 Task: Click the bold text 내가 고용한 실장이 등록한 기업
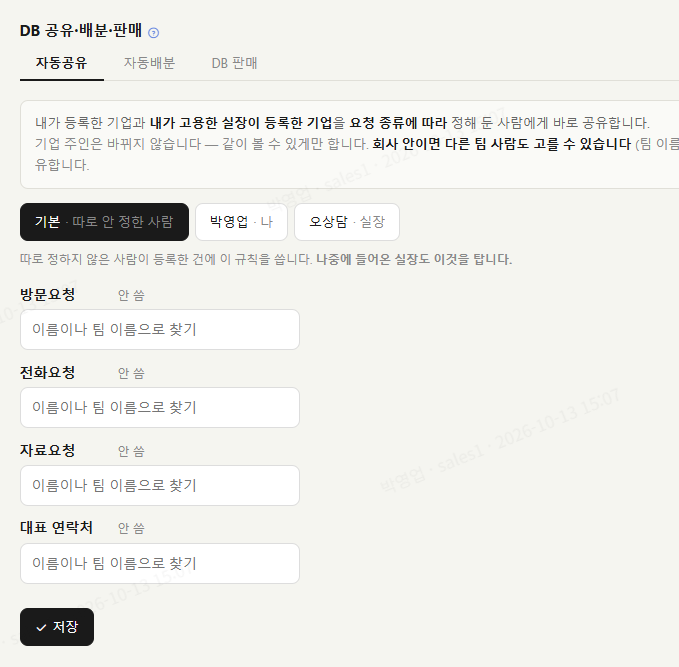241,123
